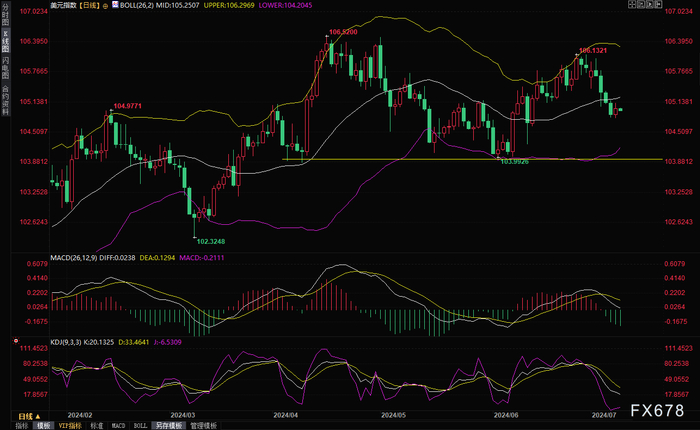Open 合约资料 in left sidebar
The height and width of the screenshot is (430, 700).
point(5,100)
